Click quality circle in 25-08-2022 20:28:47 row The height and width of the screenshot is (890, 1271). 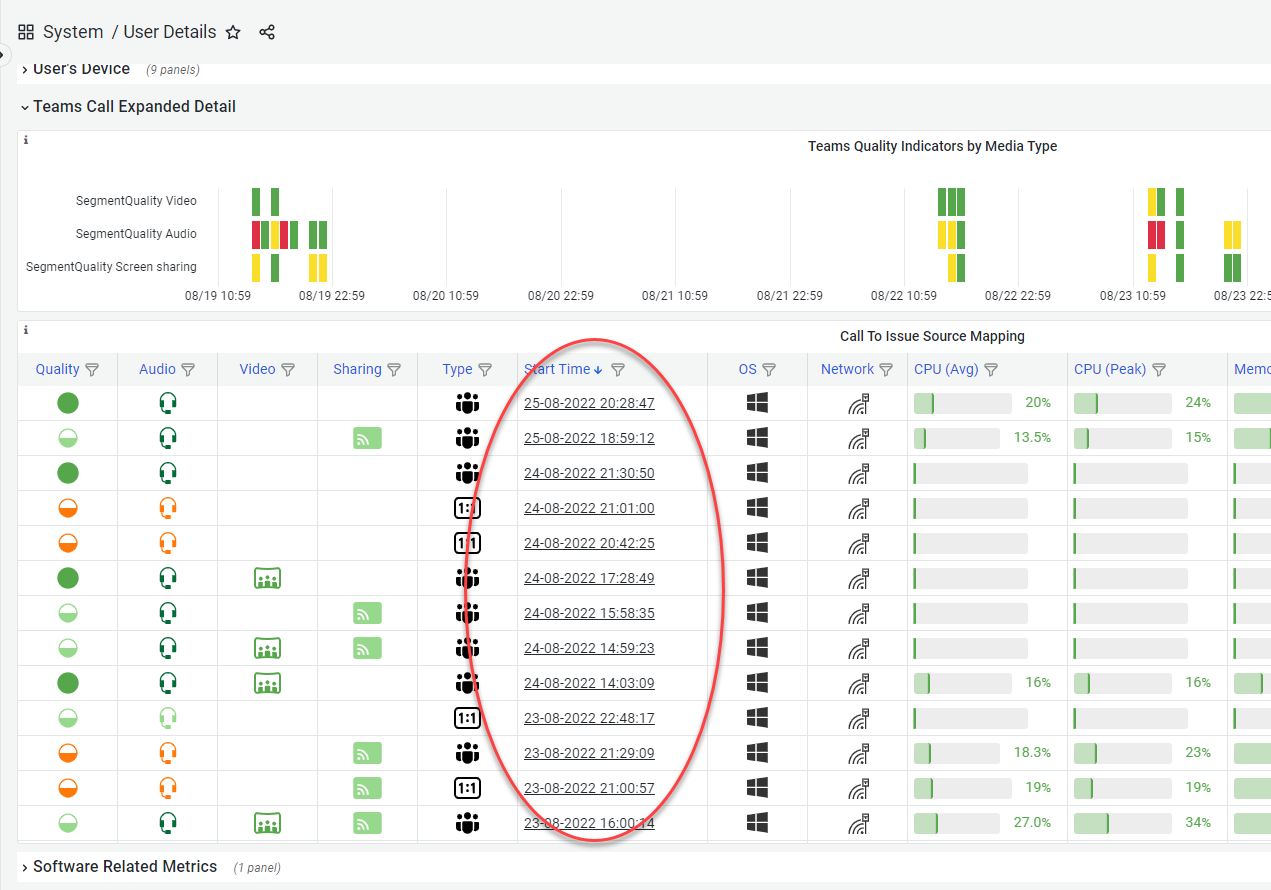(68, 403)
